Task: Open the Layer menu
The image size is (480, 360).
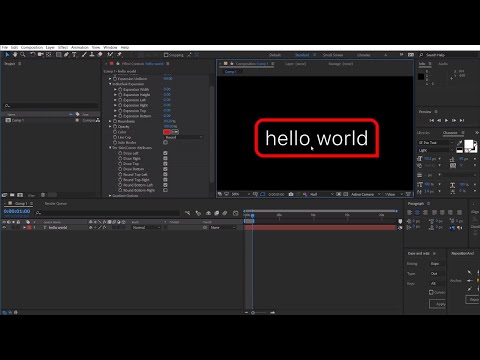Action: tap(50, 48)
